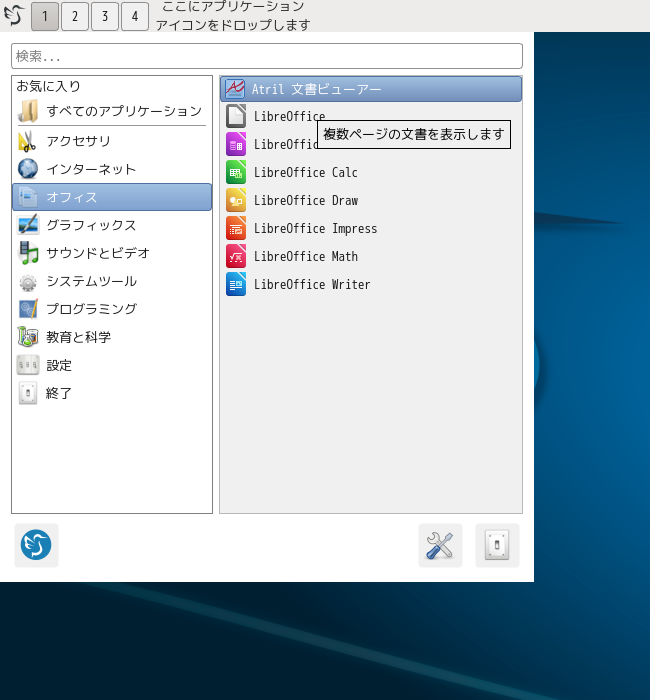This screenshot has width=650, height=700.
Task: Launch LibreOffice Calc
Action: tap(371, 172)
